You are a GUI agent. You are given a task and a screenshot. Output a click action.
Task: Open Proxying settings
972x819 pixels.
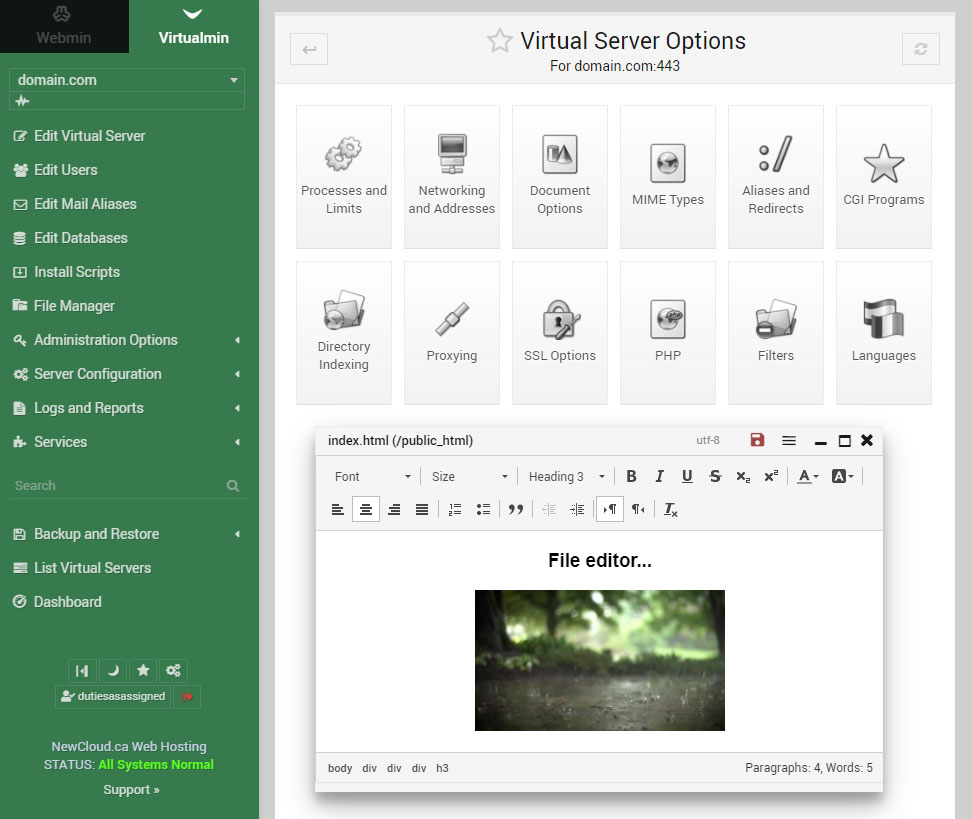point(451,333)
